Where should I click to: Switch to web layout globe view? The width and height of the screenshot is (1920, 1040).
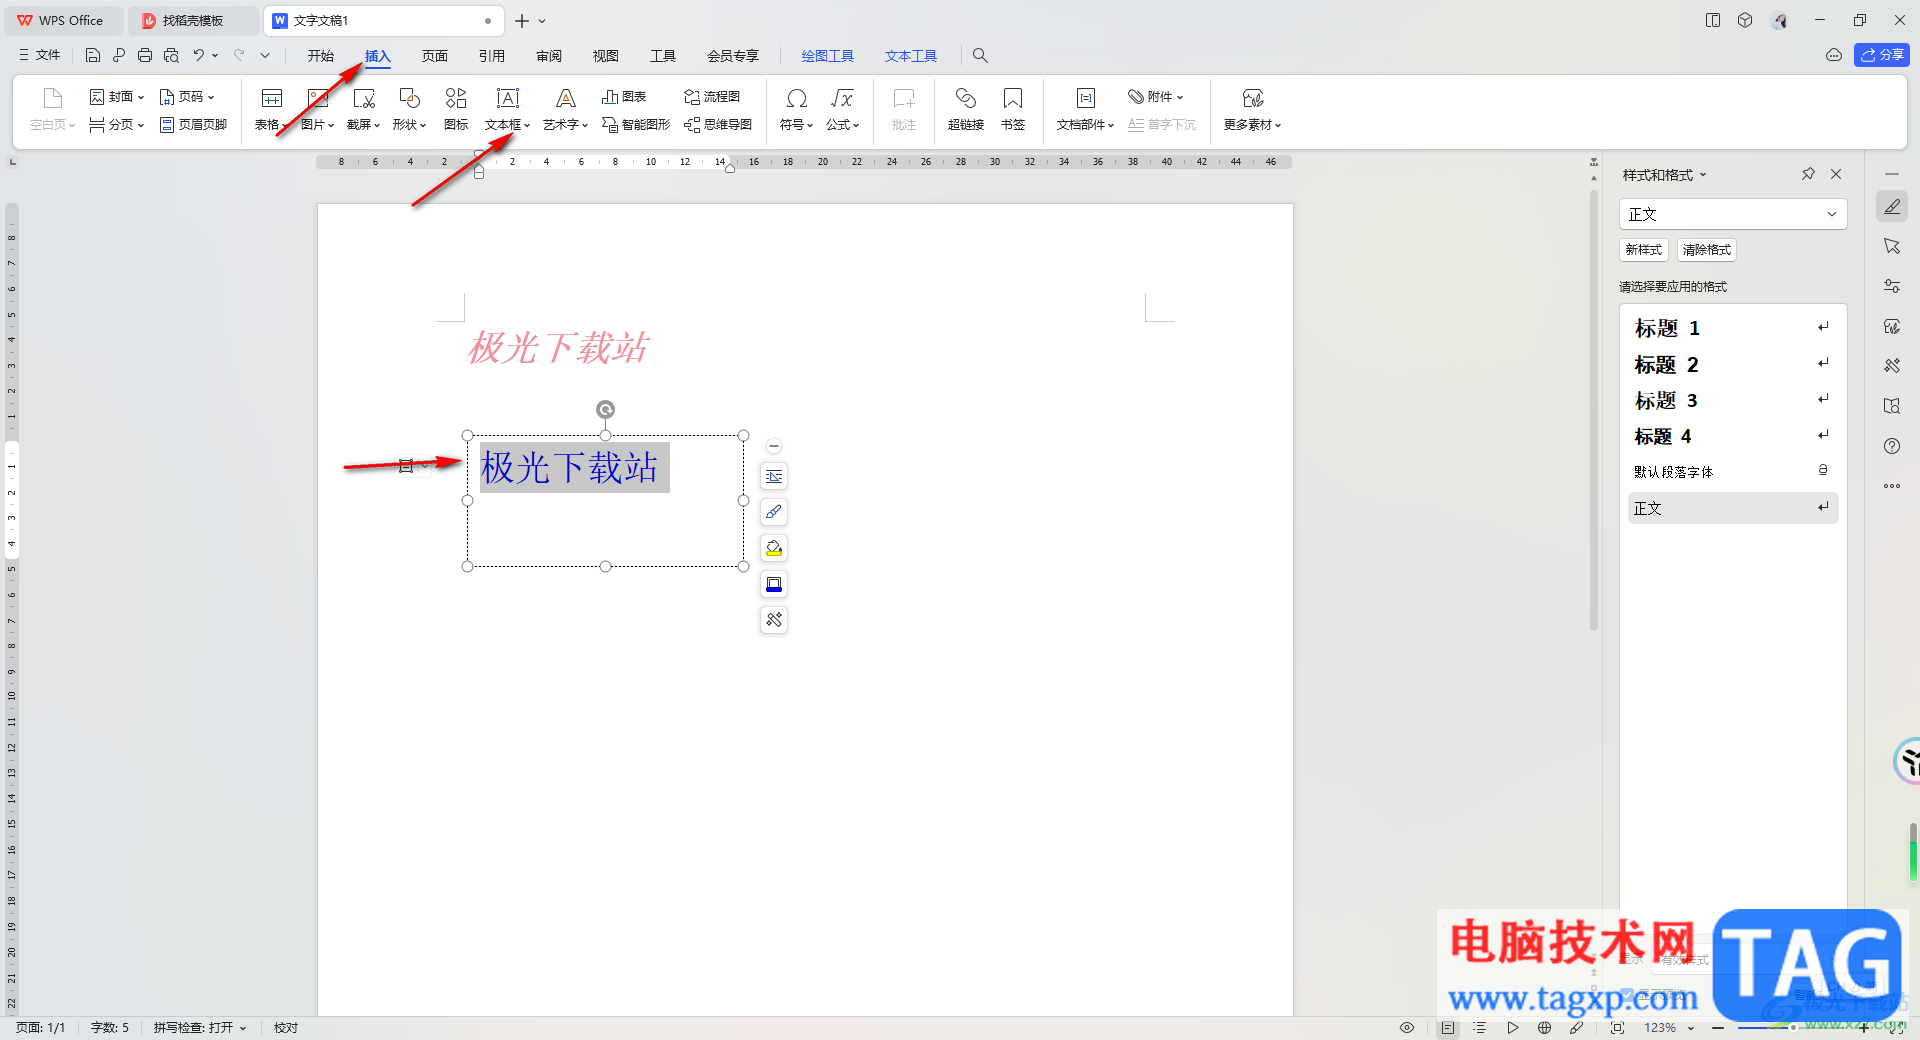pos(1545,1028)
